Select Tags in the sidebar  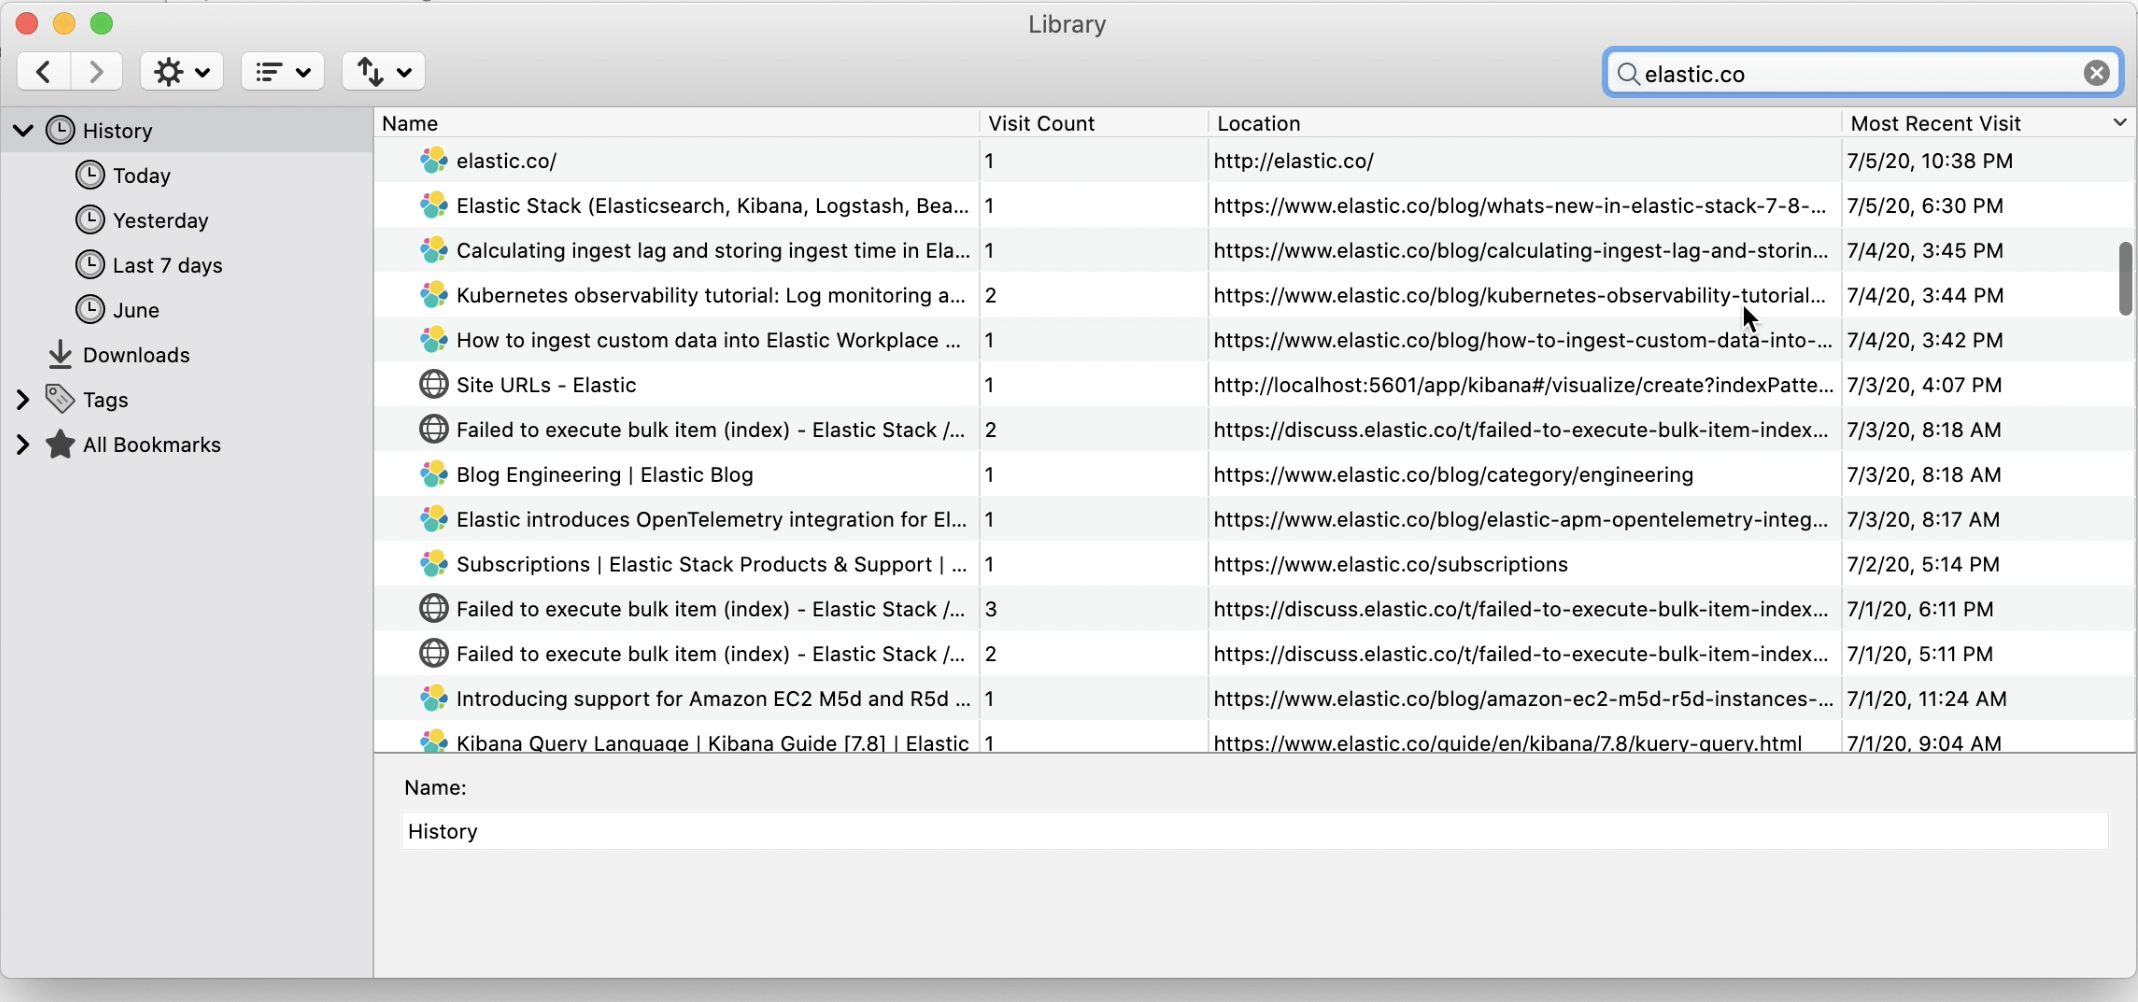pos(105,400)
